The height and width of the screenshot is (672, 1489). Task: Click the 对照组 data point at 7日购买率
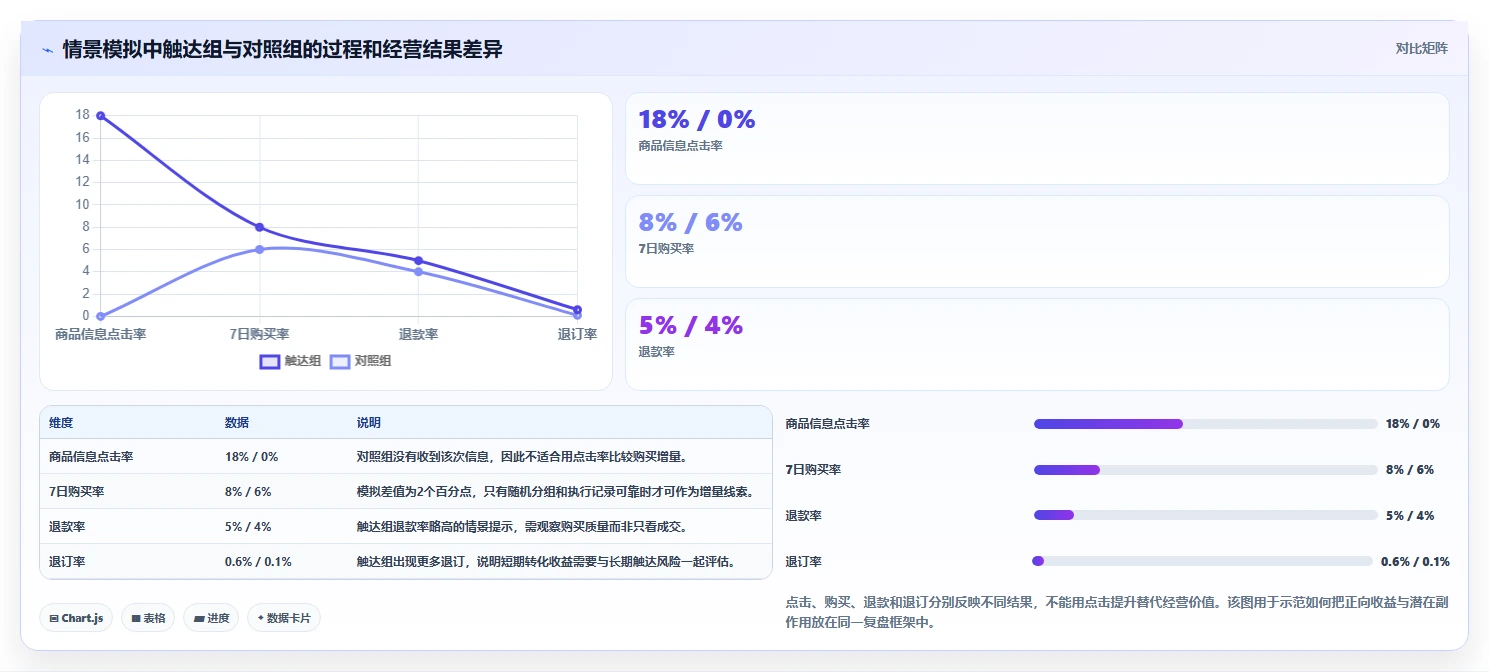(x=260, y=249)
